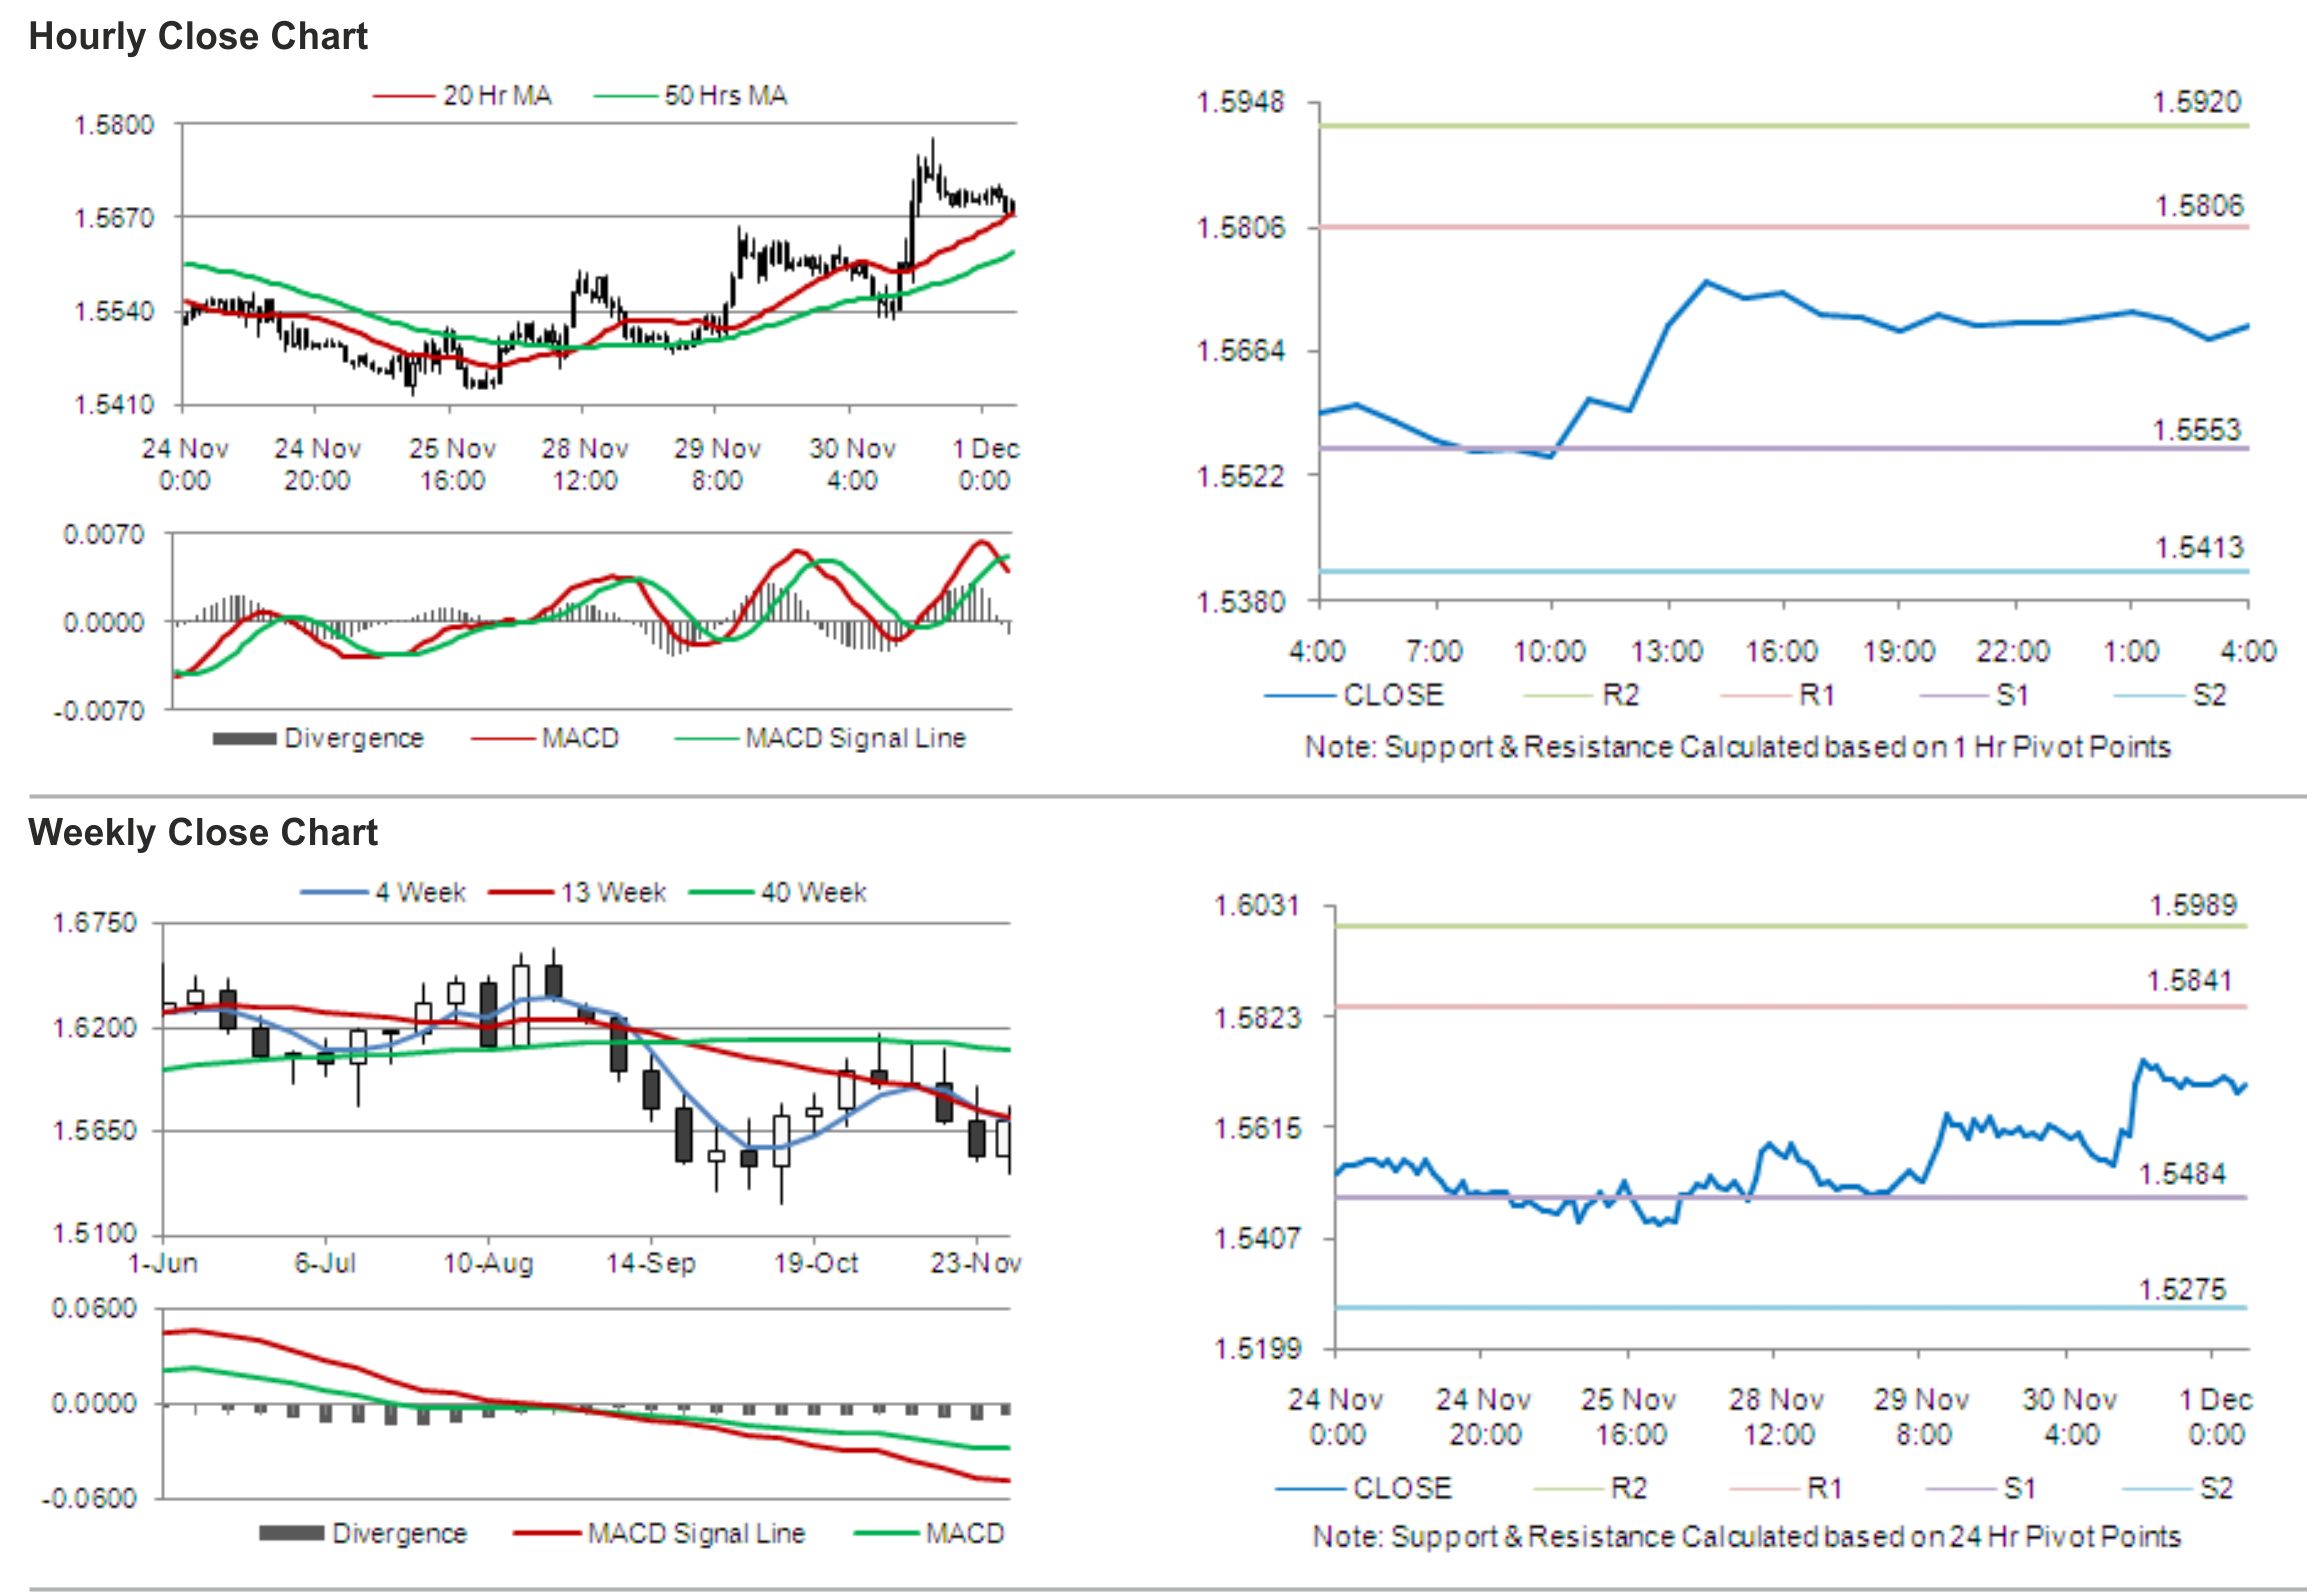Click the note mentioning '24 Hr Pivot Points'

(1746, 1537)
